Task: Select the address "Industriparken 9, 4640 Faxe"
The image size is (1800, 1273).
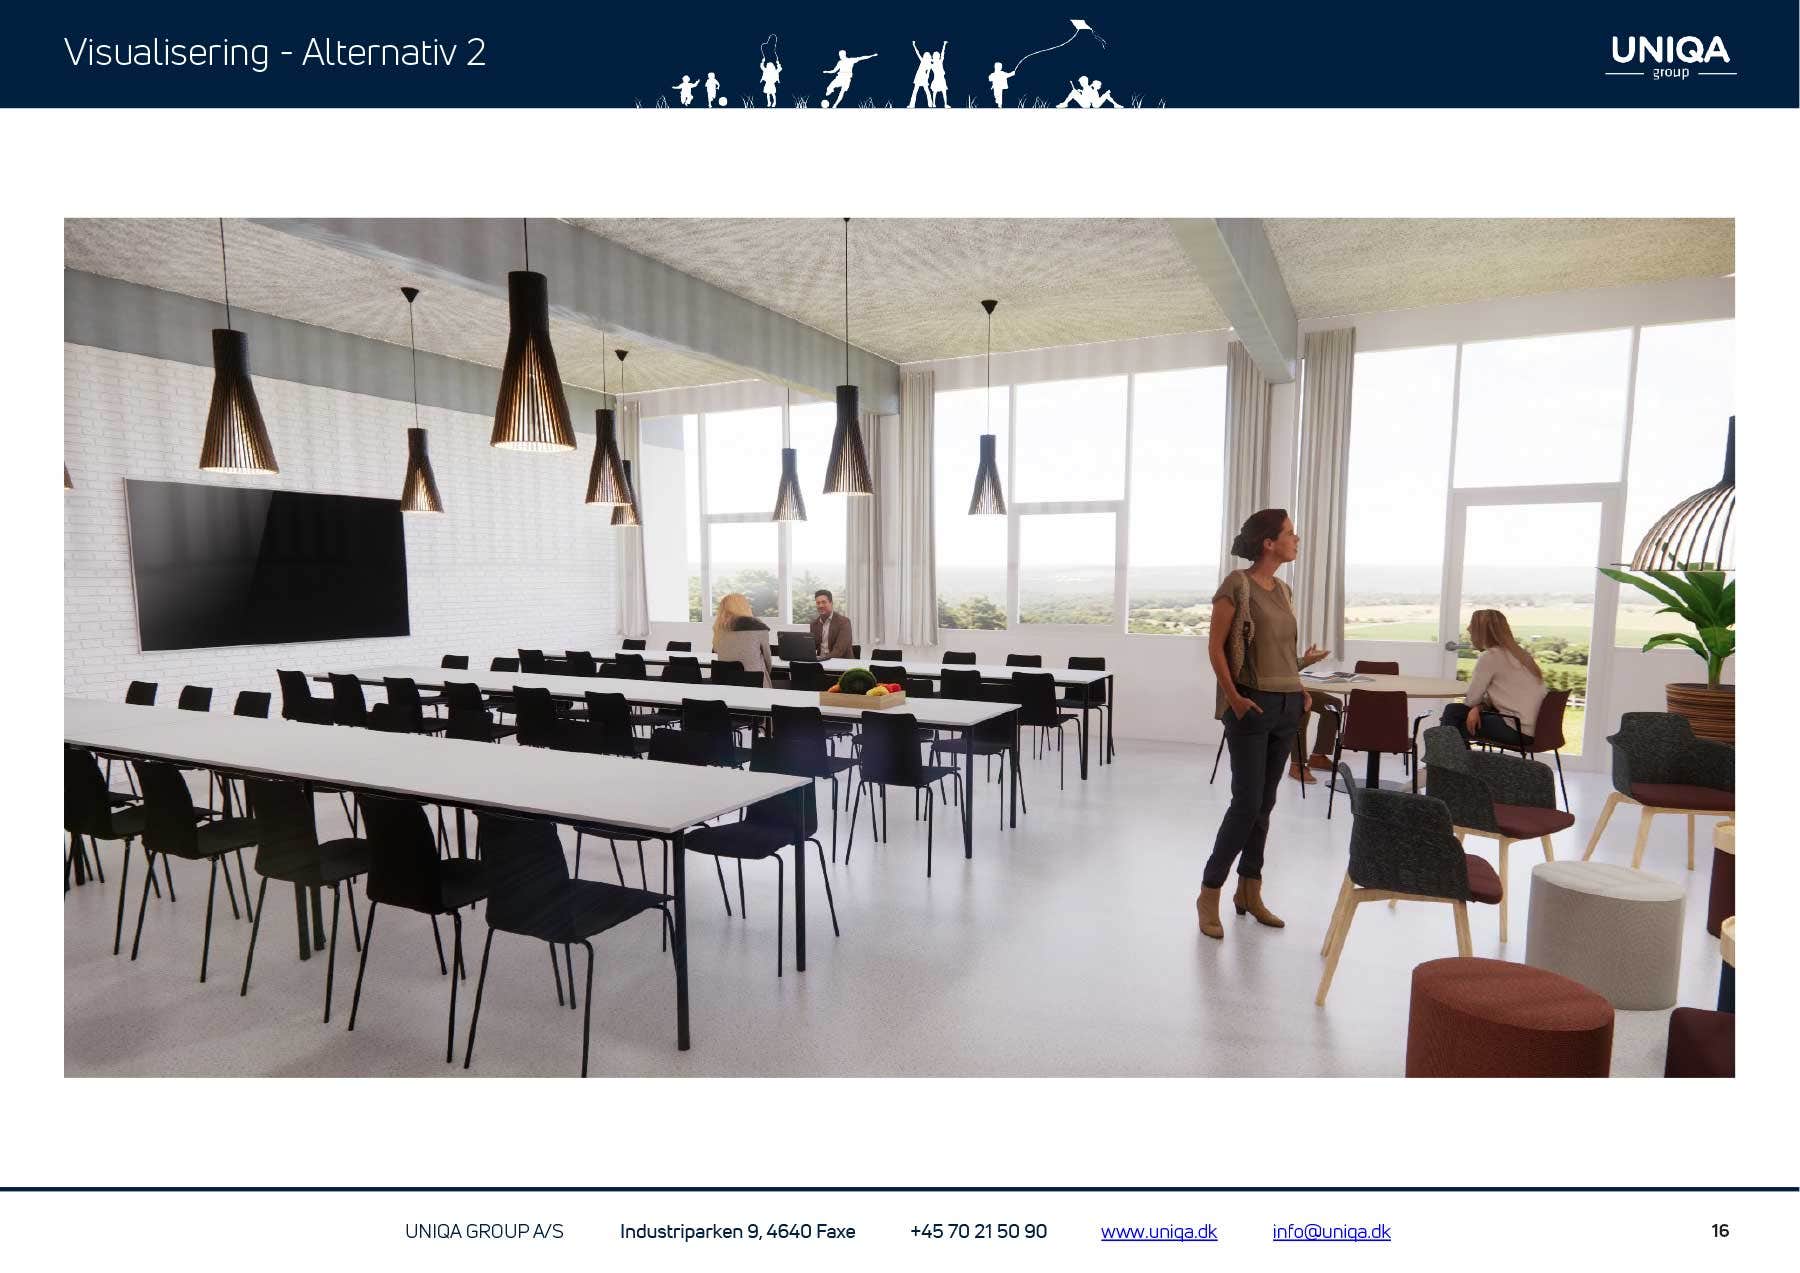Action: (x=737, y=1232)
